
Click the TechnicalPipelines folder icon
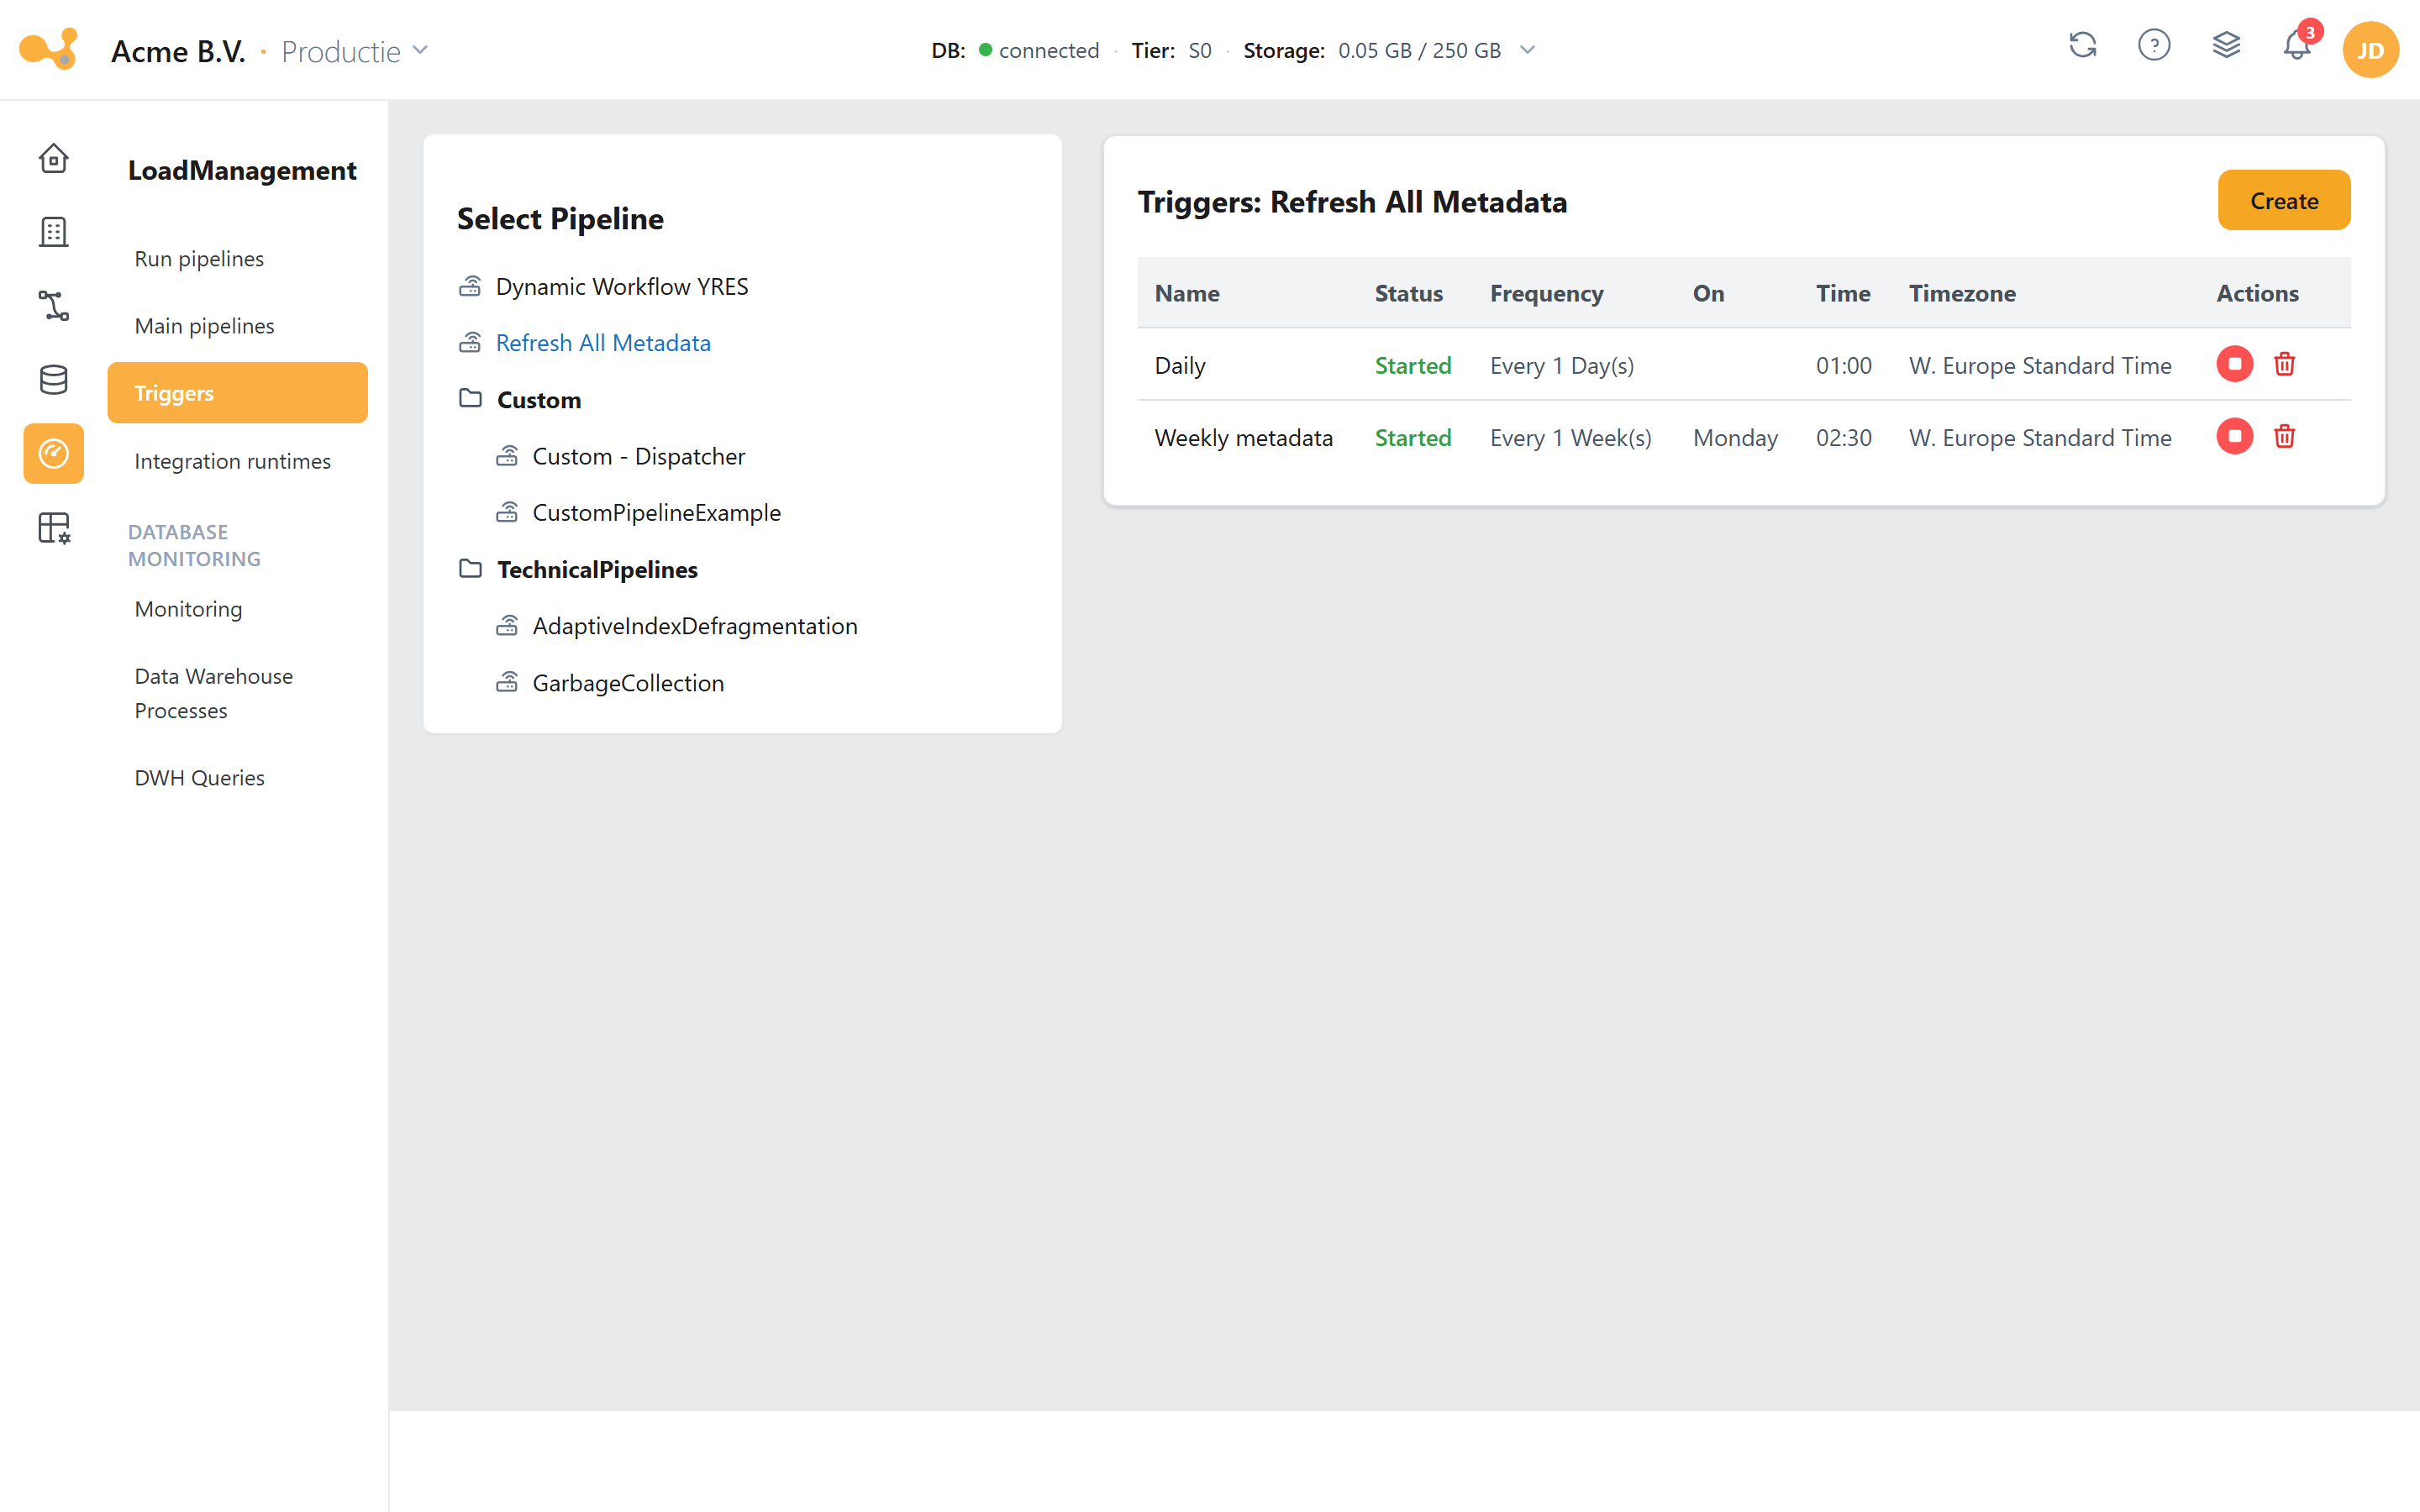tap(470, 569)
